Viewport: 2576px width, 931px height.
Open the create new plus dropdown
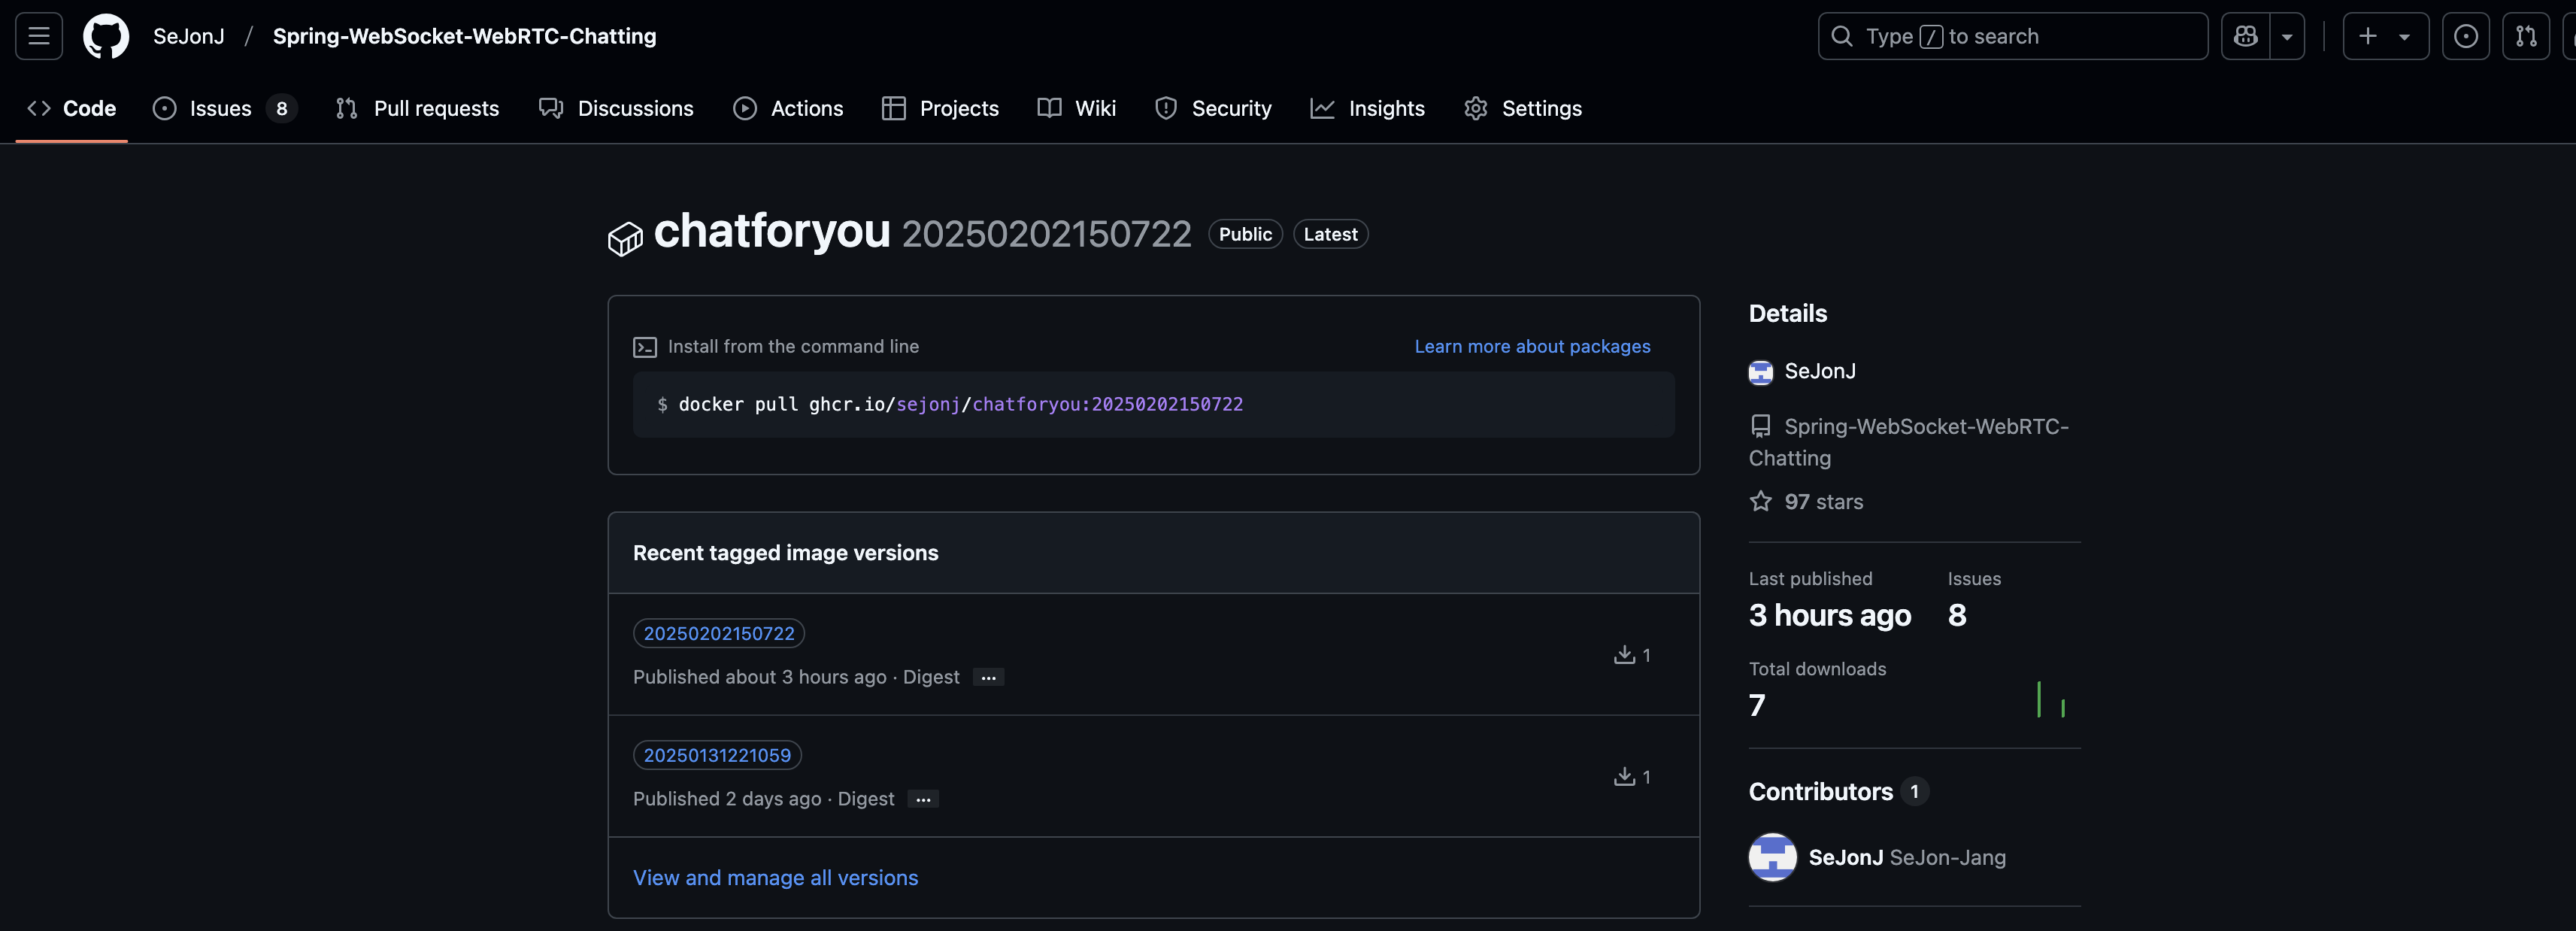point(2385,36)
